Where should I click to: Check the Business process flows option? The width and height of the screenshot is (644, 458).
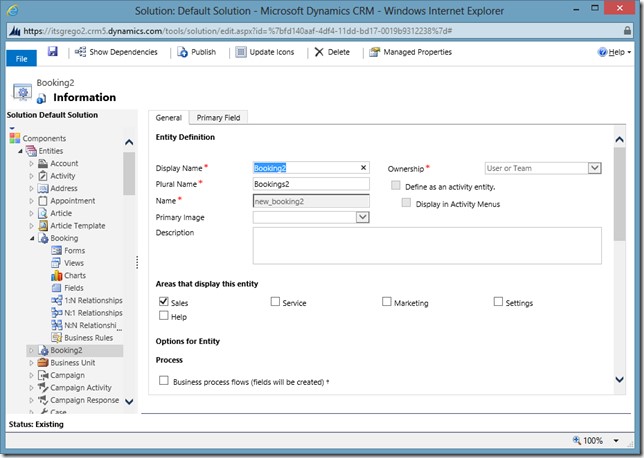[x=164, y=380]
